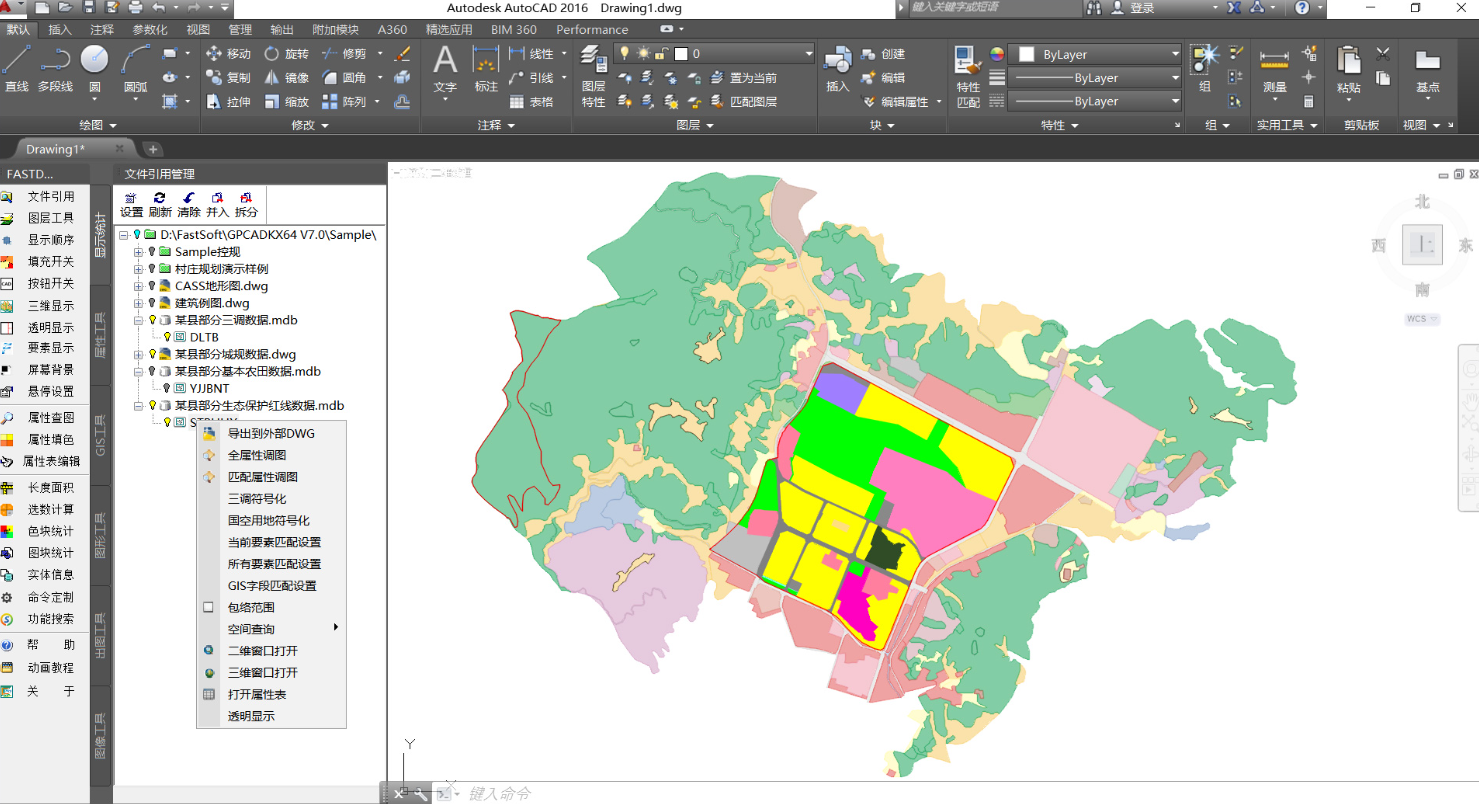Click 长度面积 in the left sidebar
The width and height of the screenshot is (1479, 804).
(x=50, y=488)
